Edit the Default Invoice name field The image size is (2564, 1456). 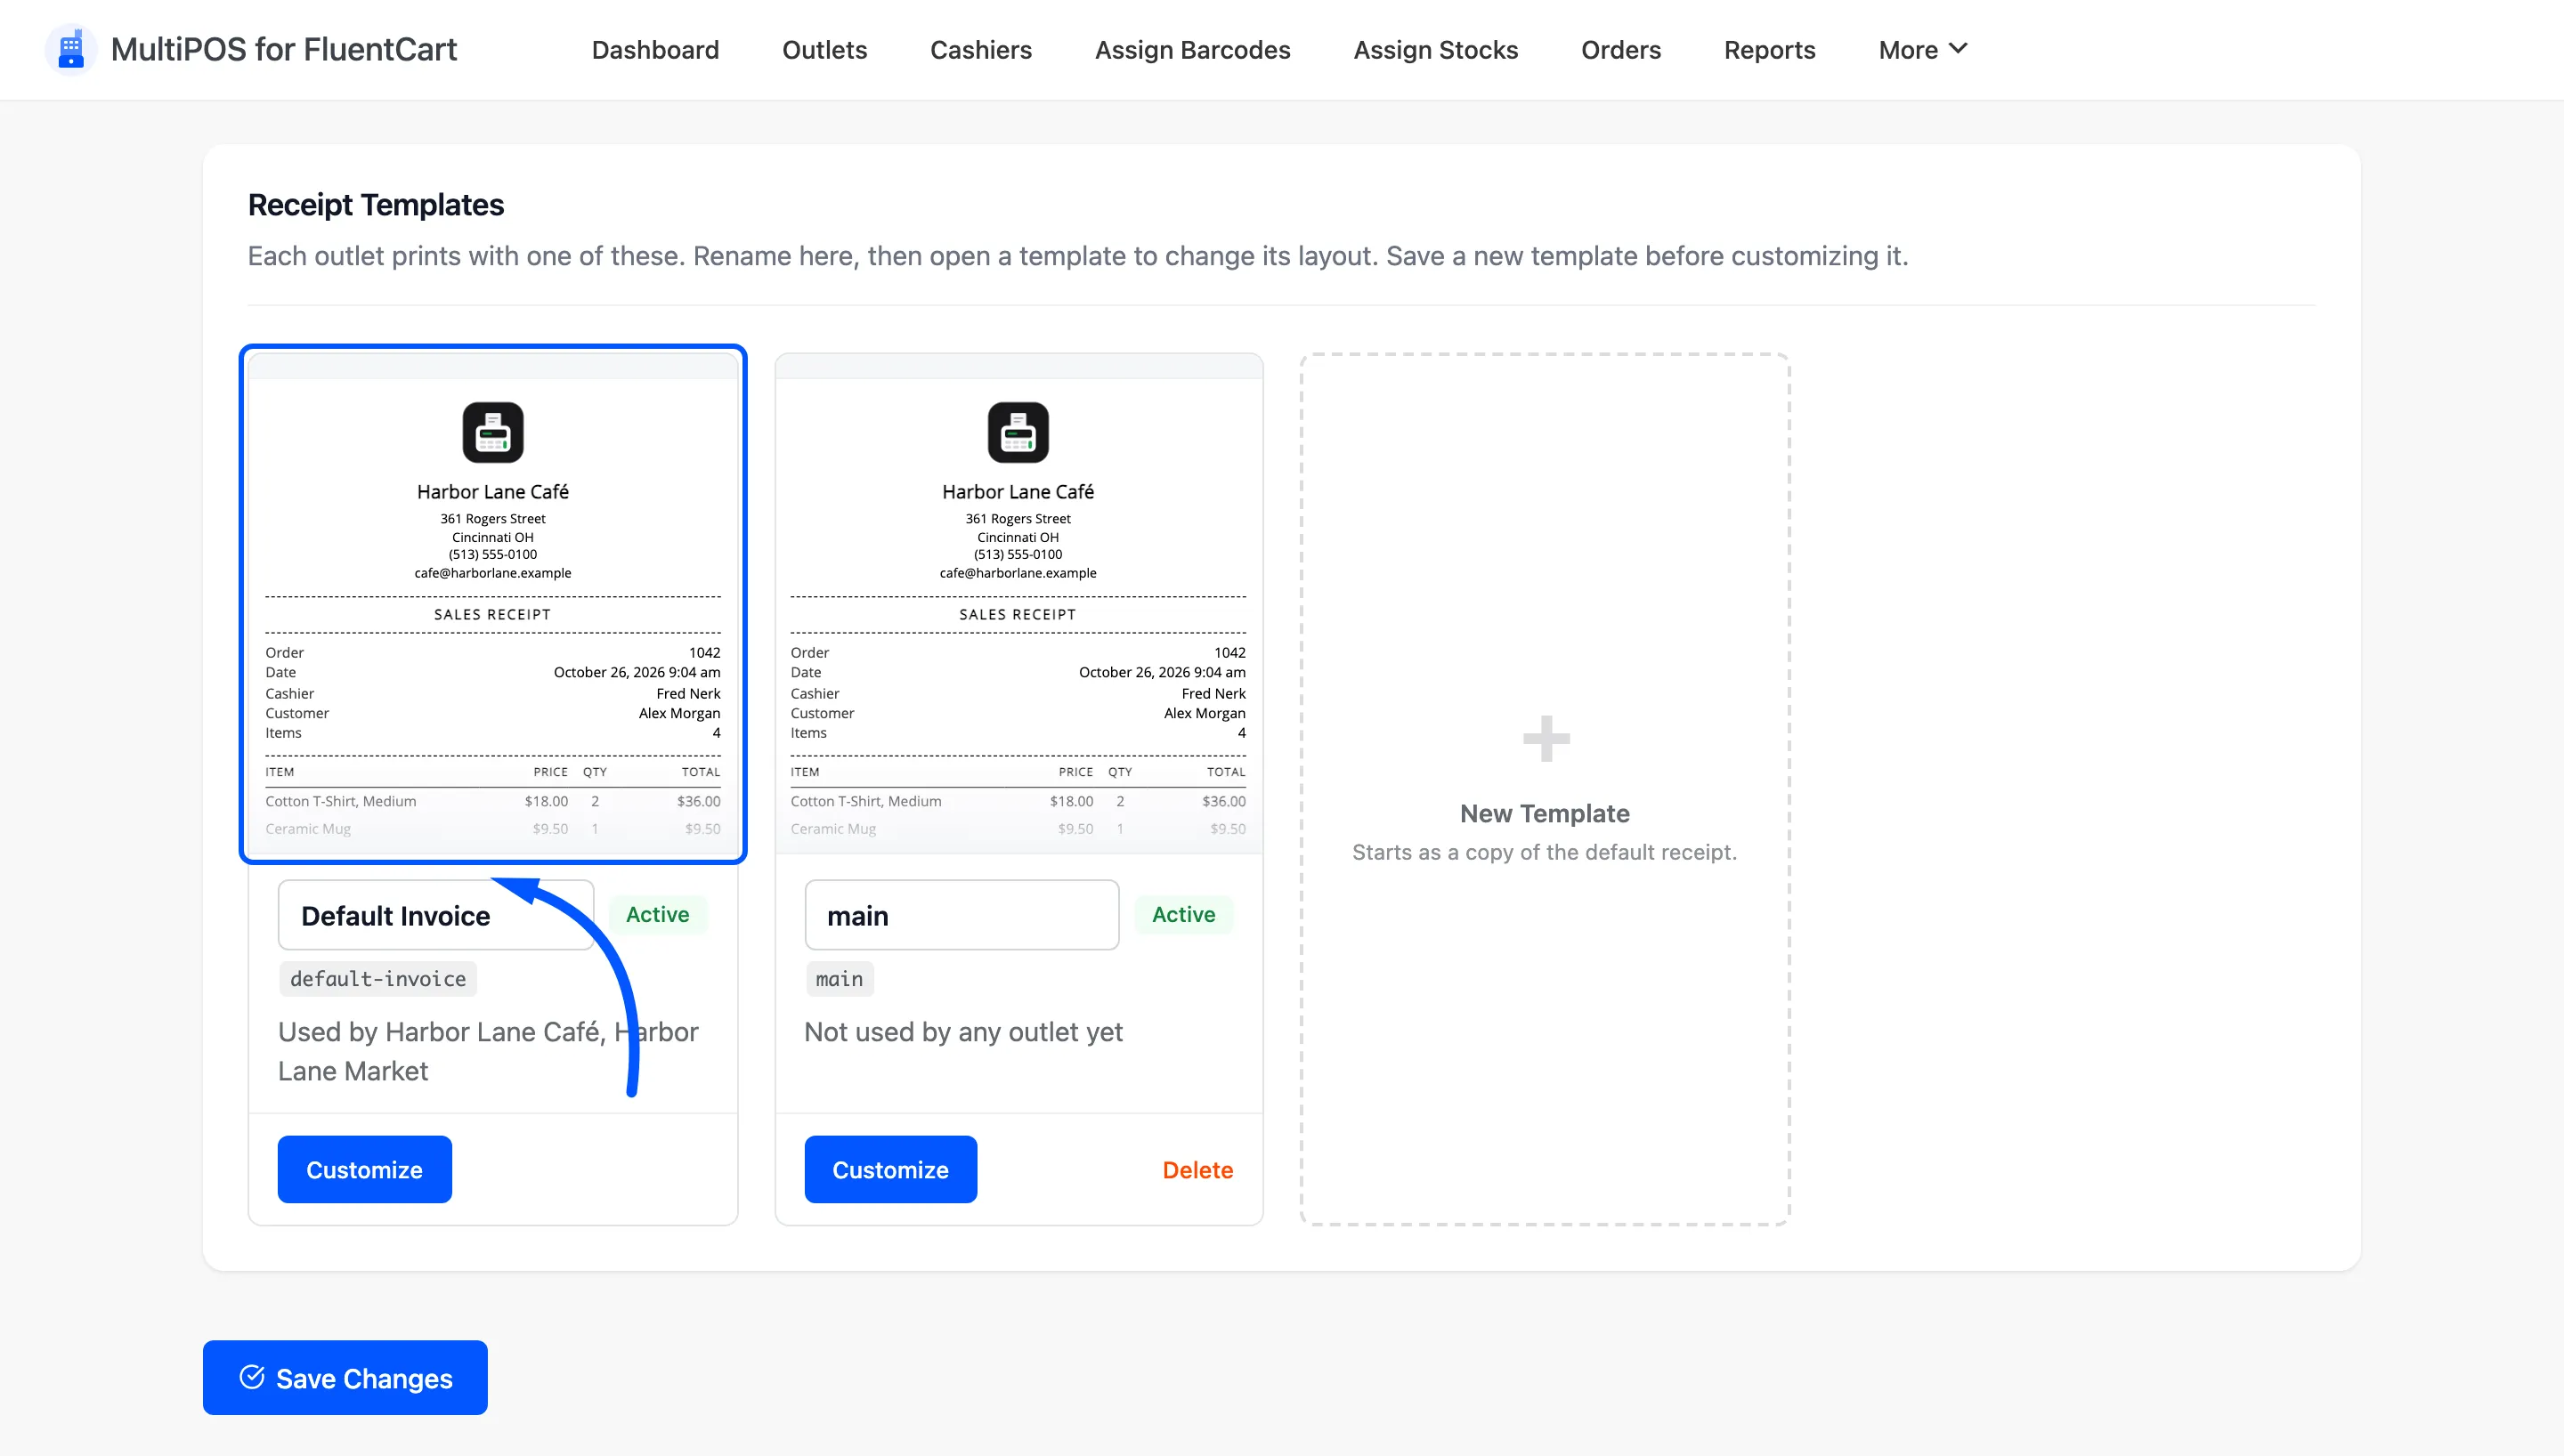pyautogui.click(x=436, y=914)
